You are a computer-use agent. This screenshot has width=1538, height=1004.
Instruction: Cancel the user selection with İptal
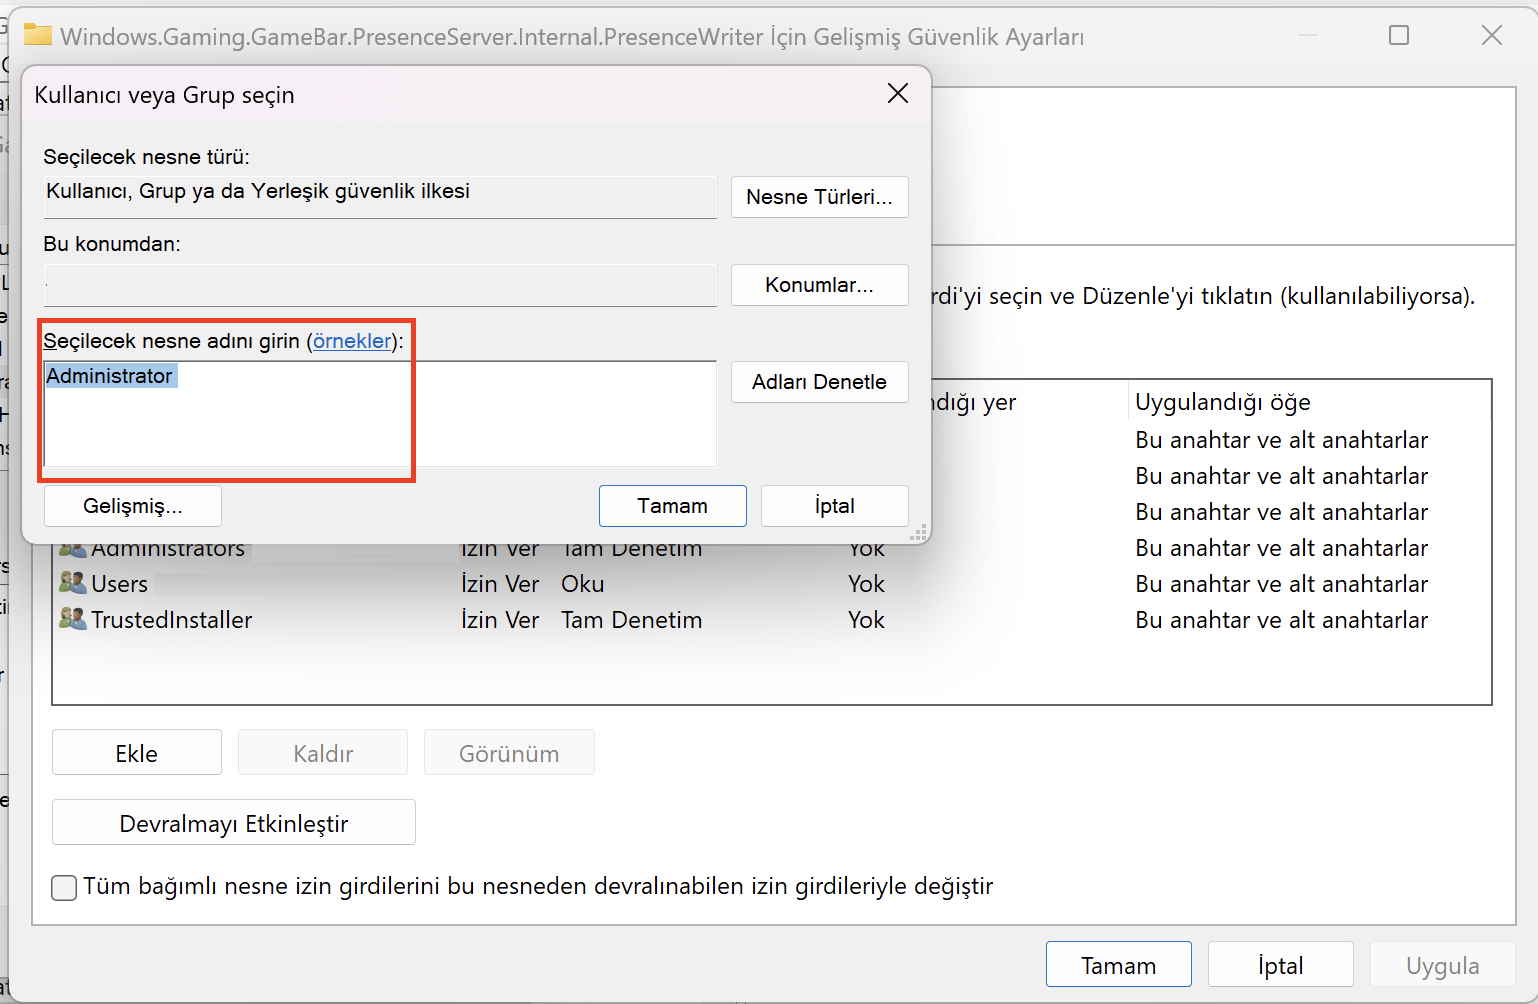pos(834,506)
